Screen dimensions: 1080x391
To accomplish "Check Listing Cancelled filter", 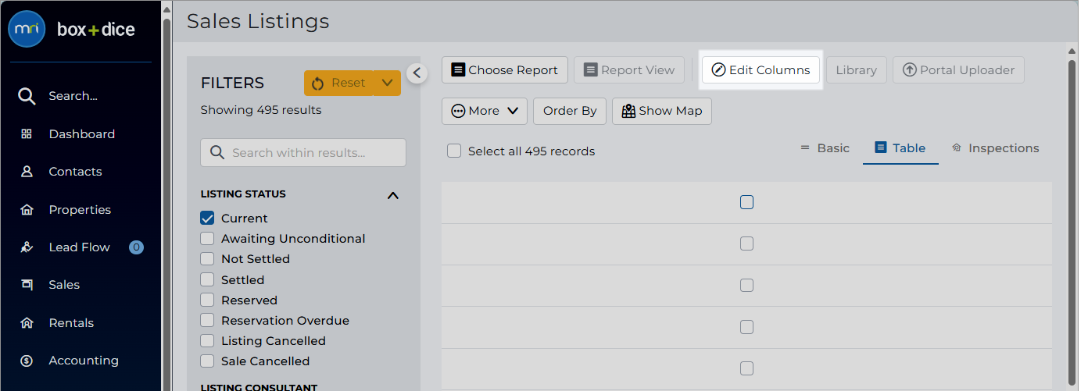I will pos(207,341).
